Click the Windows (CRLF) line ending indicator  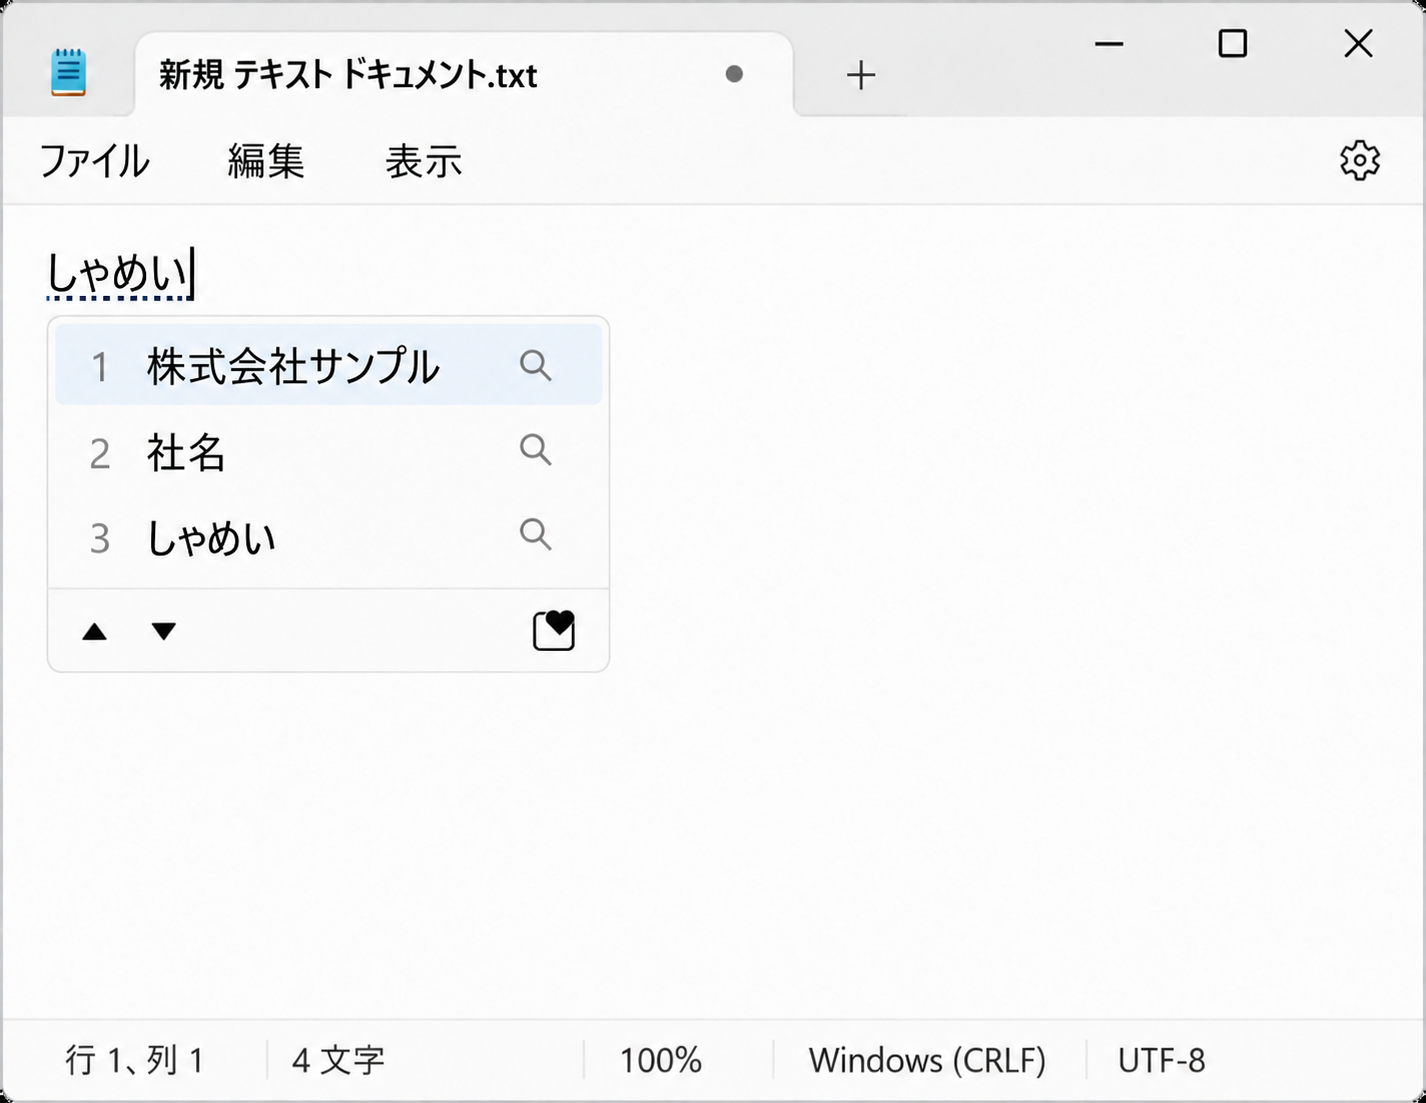pos(927,1060)
